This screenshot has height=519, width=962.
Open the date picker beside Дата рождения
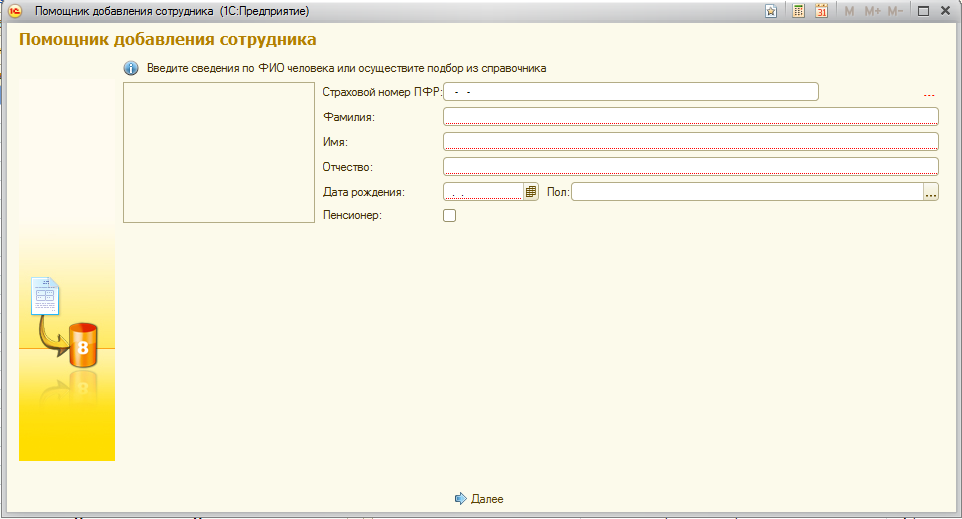click(531, 192)
